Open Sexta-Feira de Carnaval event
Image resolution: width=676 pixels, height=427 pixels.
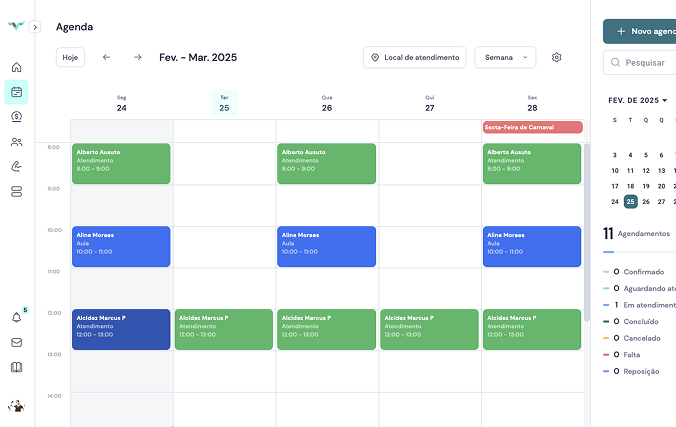532,127
